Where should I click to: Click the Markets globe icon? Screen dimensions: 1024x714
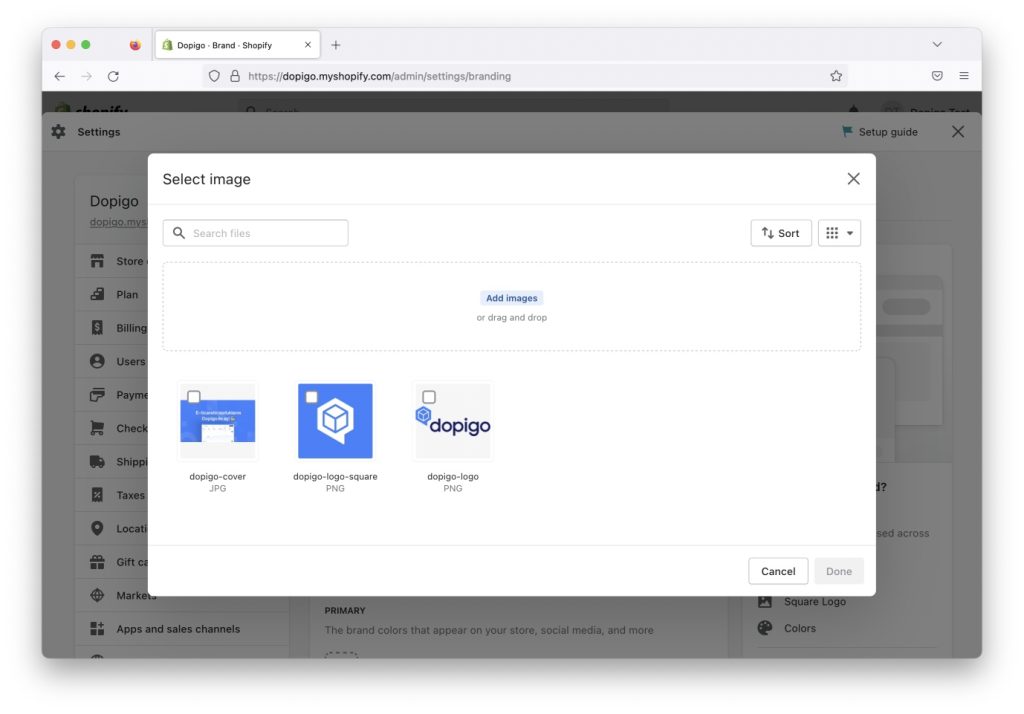tap(97, 595)
